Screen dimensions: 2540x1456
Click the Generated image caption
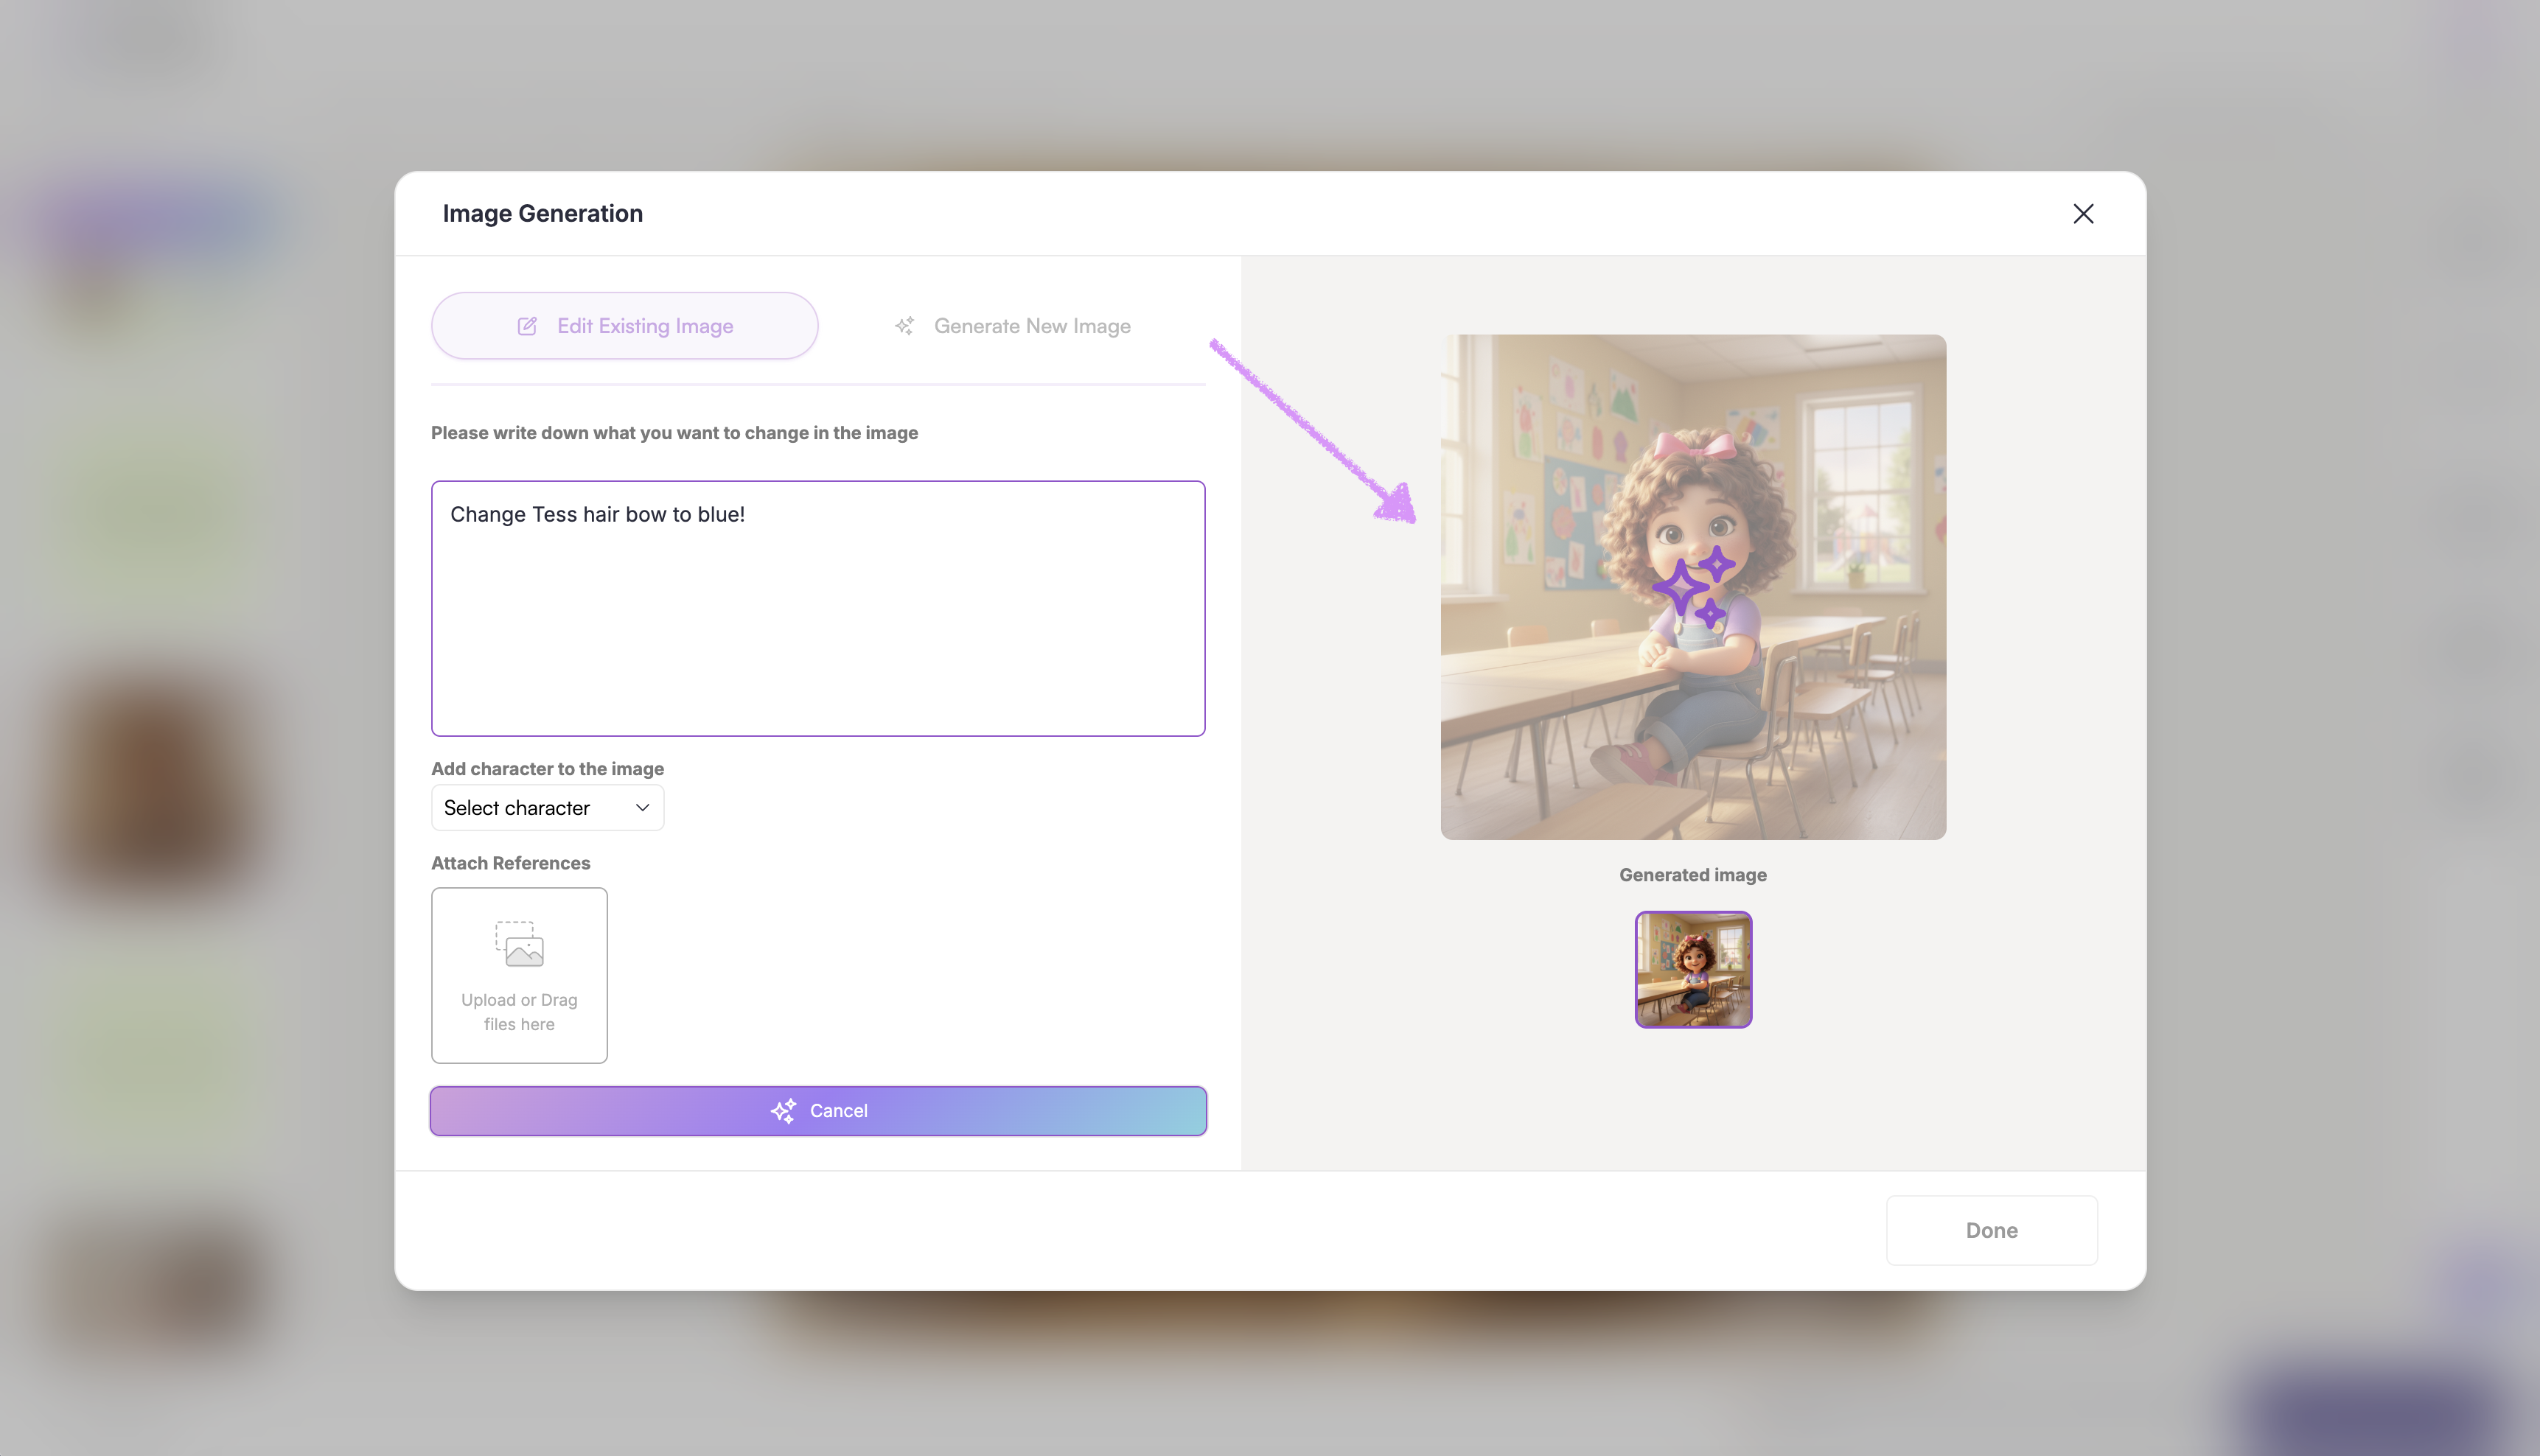point(1692,875)
